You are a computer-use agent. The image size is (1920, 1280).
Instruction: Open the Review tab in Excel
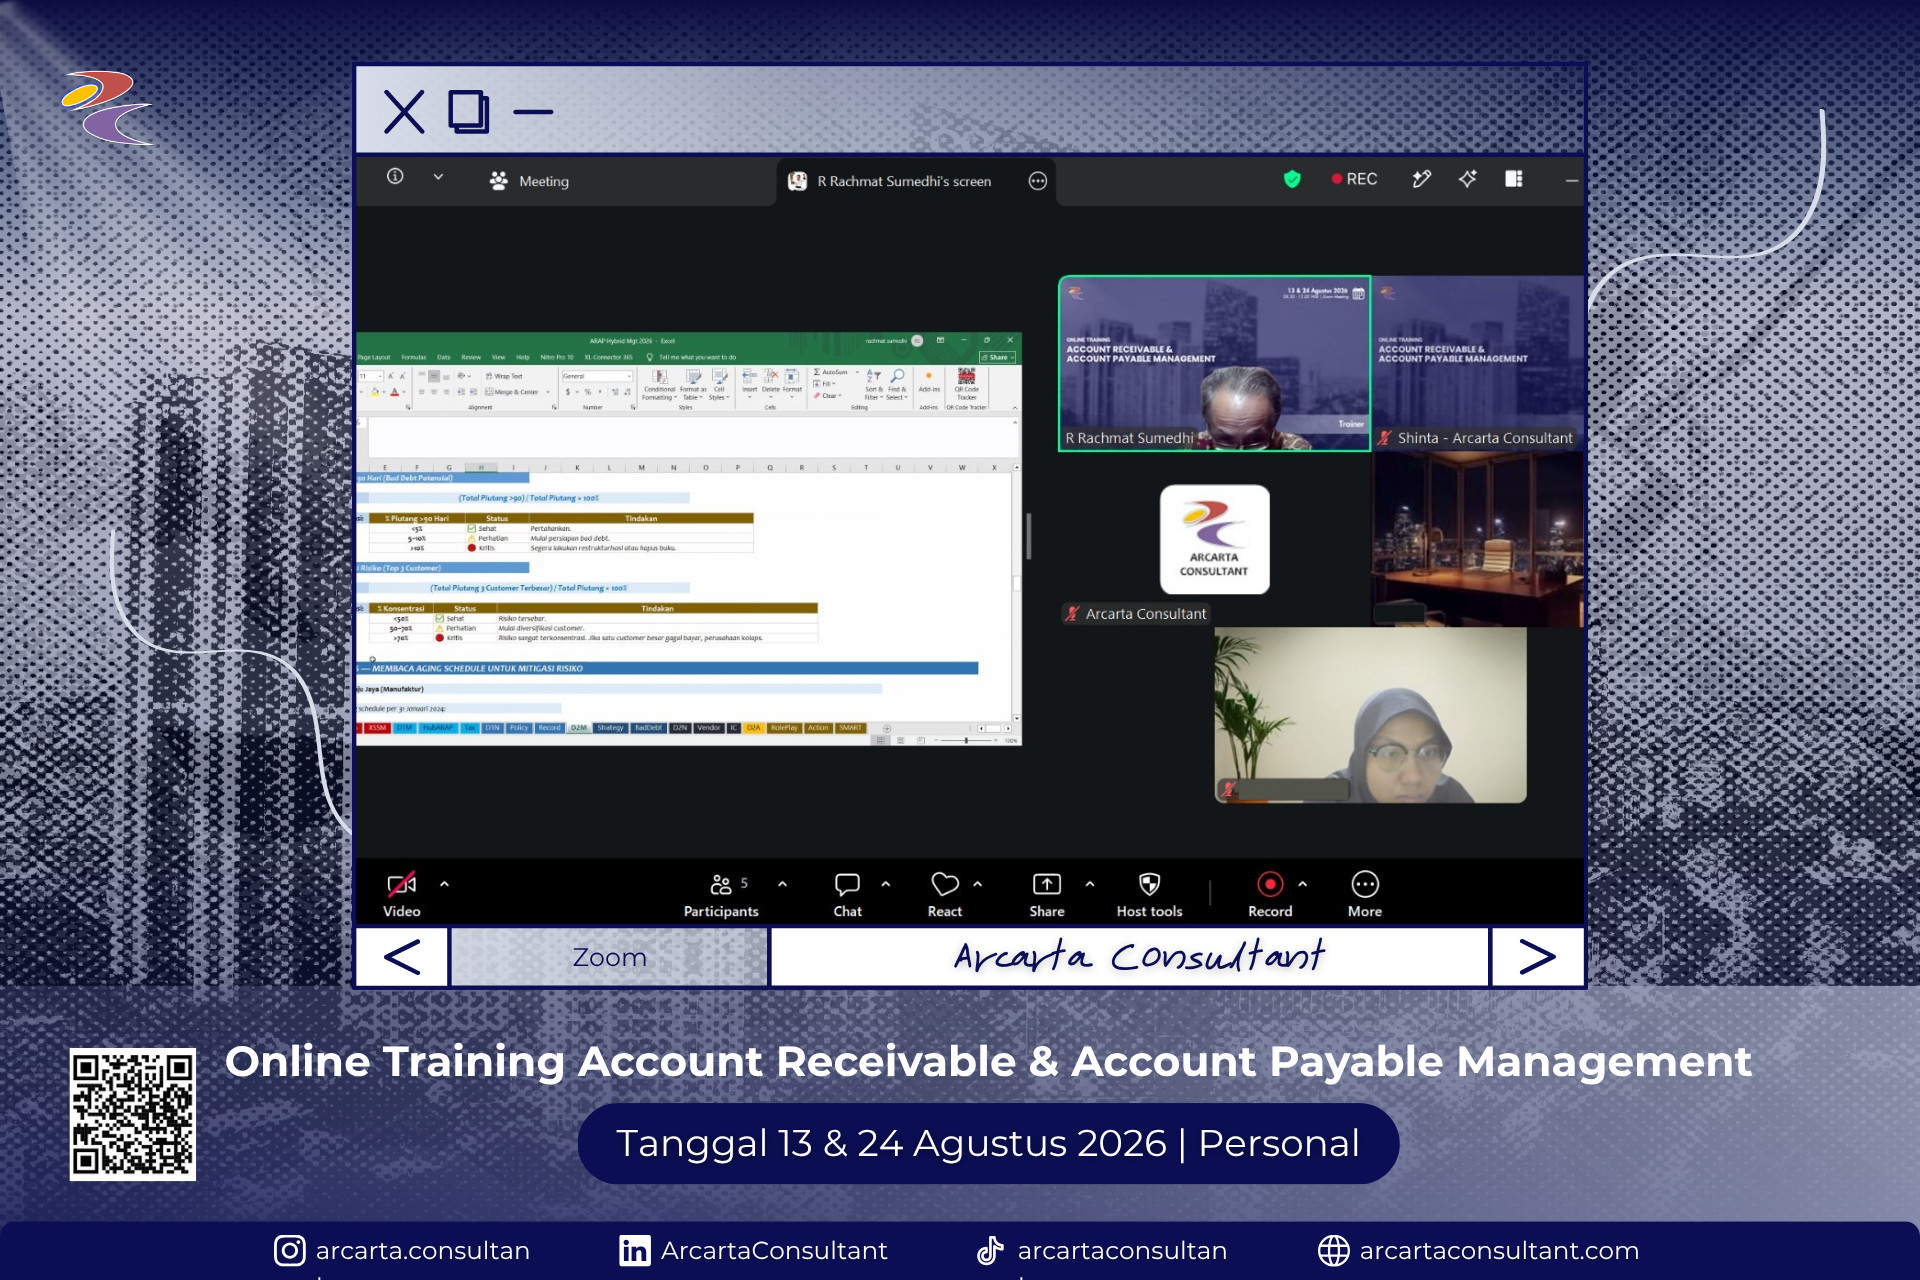(x=471, y=357)
